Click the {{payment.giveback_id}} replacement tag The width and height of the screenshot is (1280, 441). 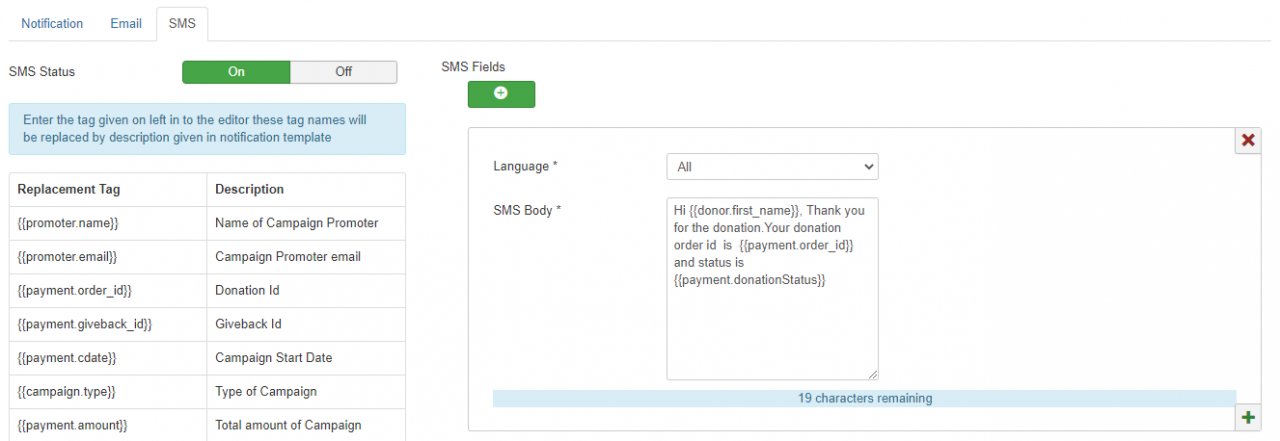tap(85, 324)
